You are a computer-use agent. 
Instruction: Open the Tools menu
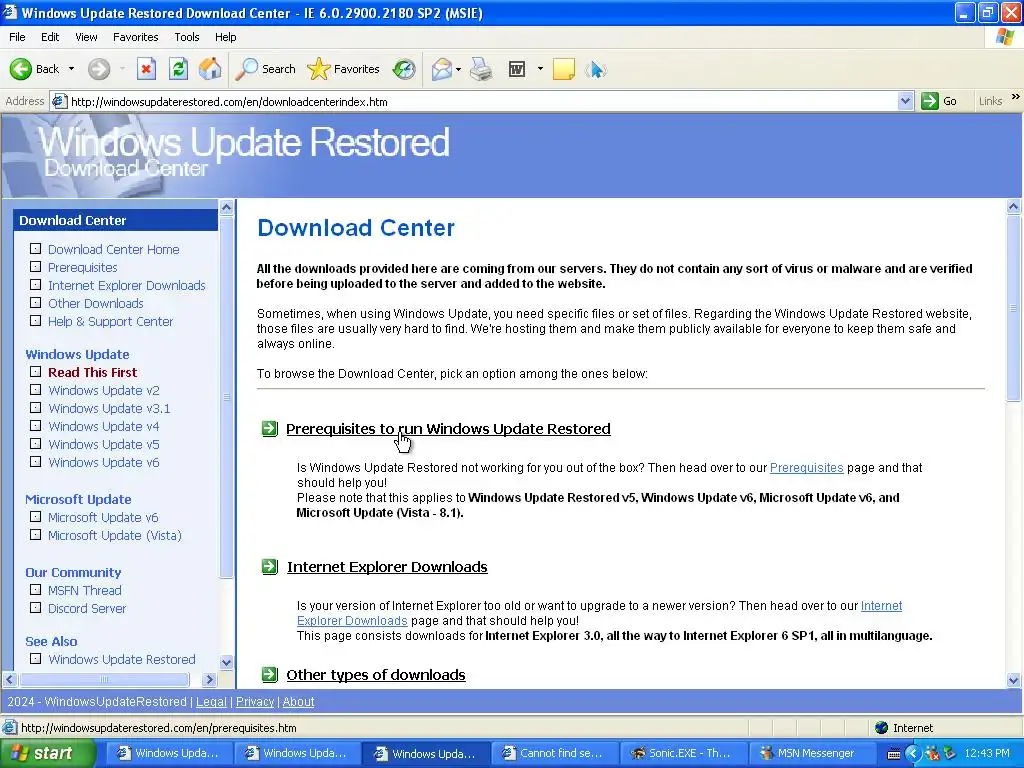coord(186,37)
